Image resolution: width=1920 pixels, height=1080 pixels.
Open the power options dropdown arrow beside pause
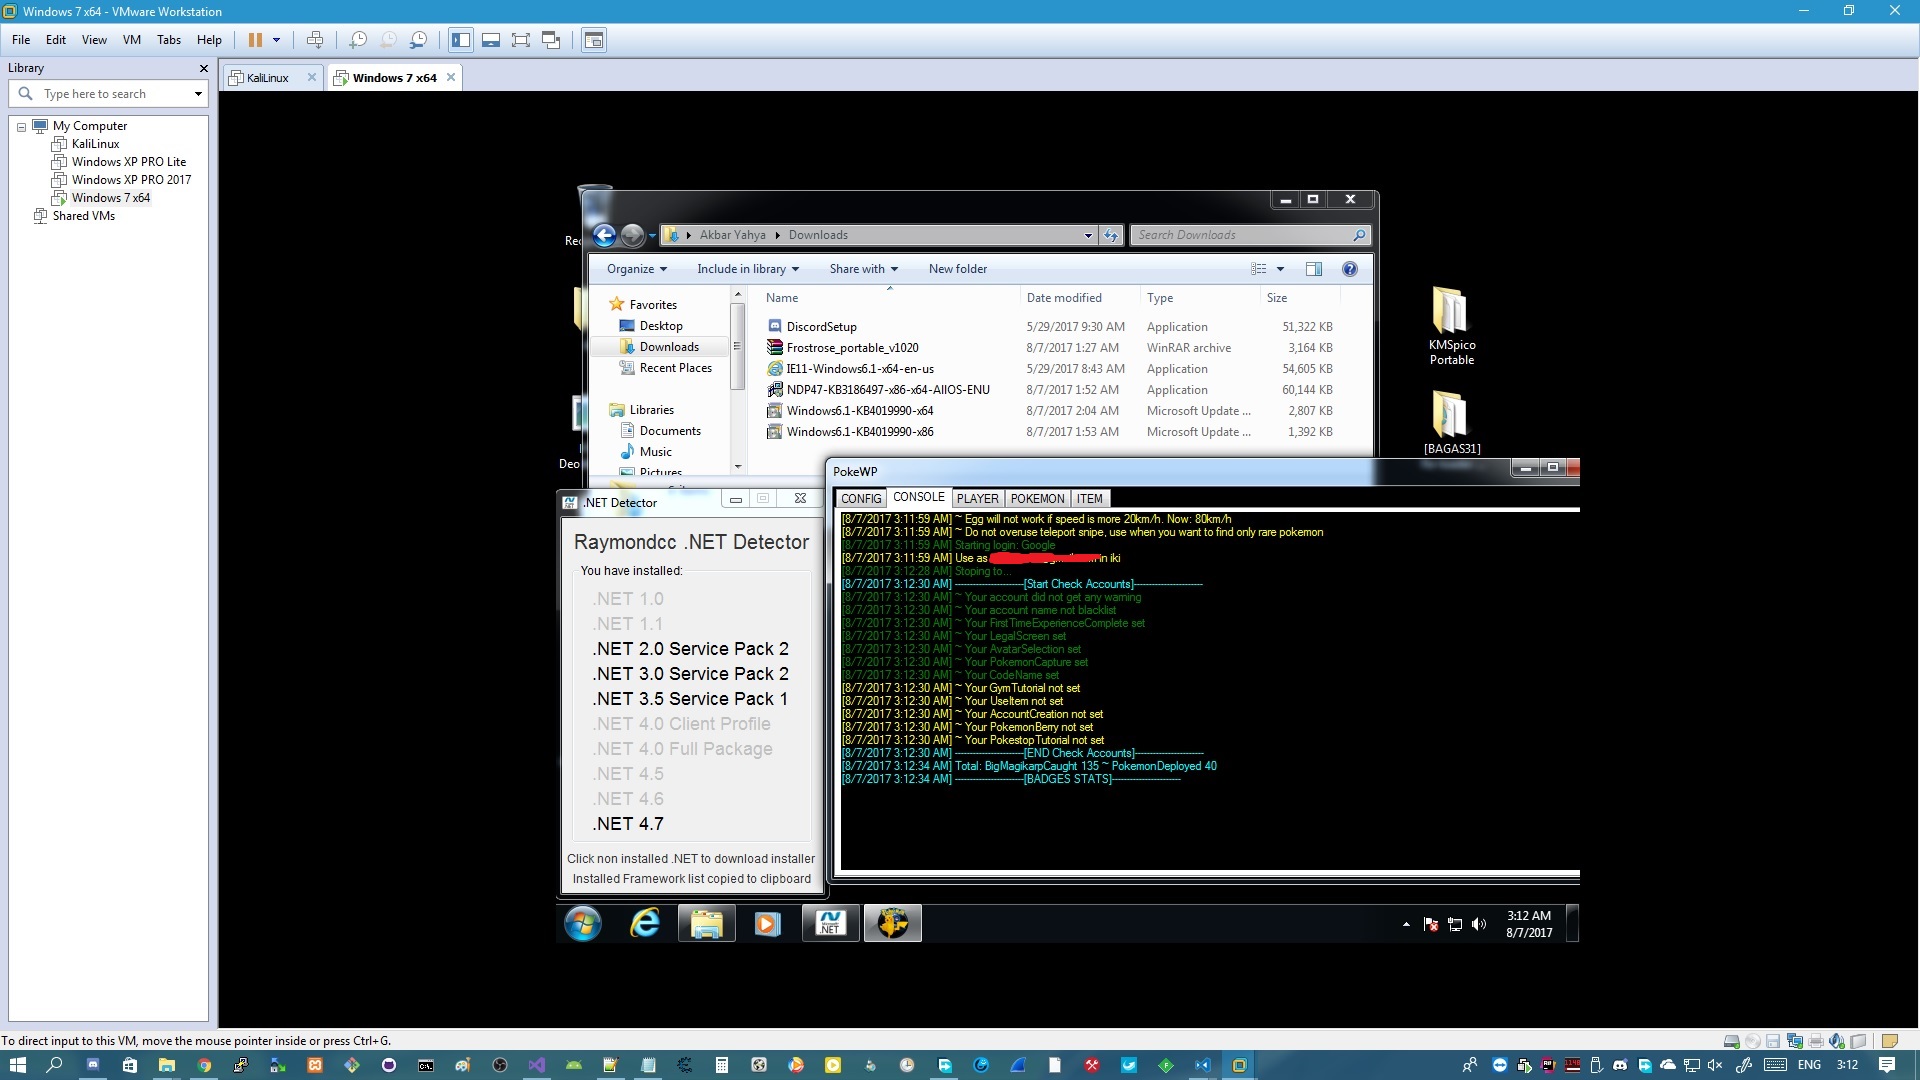coord(277,40)
